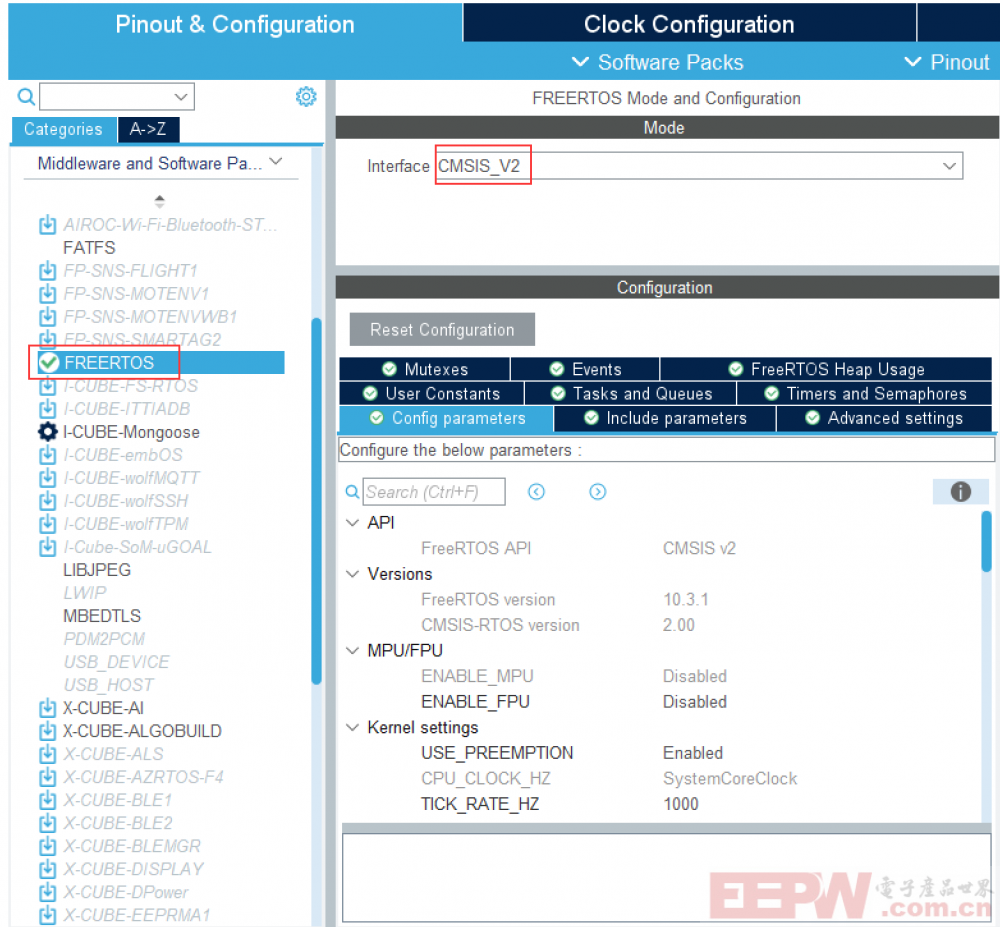Collapse the Kernel settings group
Screen dimensions: 1000x927
click(x=352, y=727)
